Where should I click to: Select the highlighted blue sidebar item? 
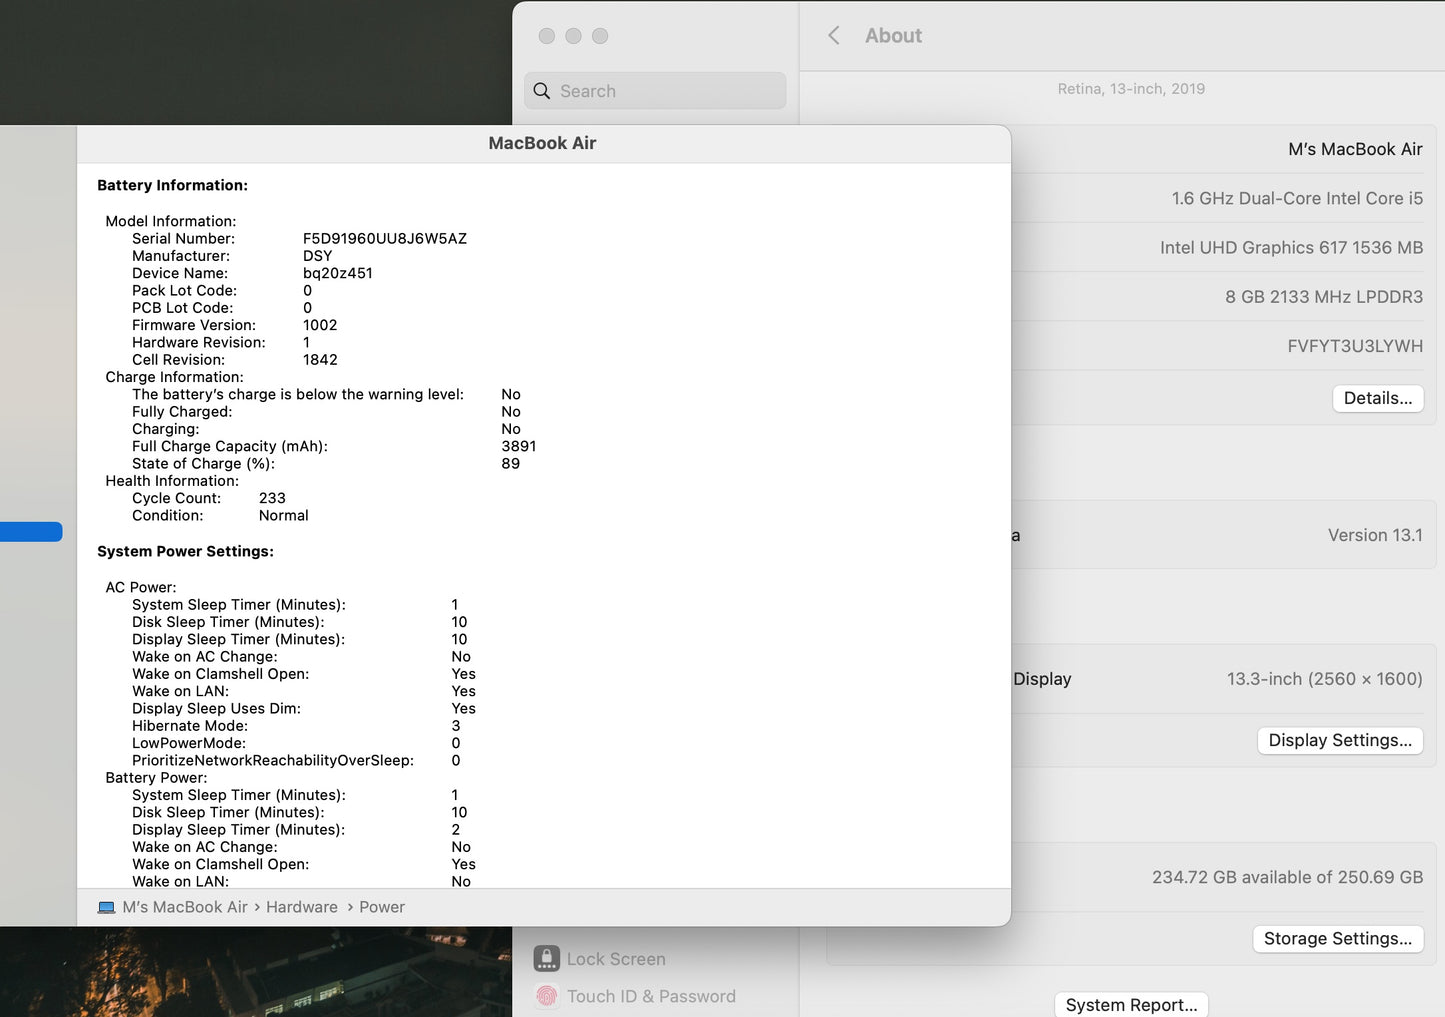(x=31, y=532)
